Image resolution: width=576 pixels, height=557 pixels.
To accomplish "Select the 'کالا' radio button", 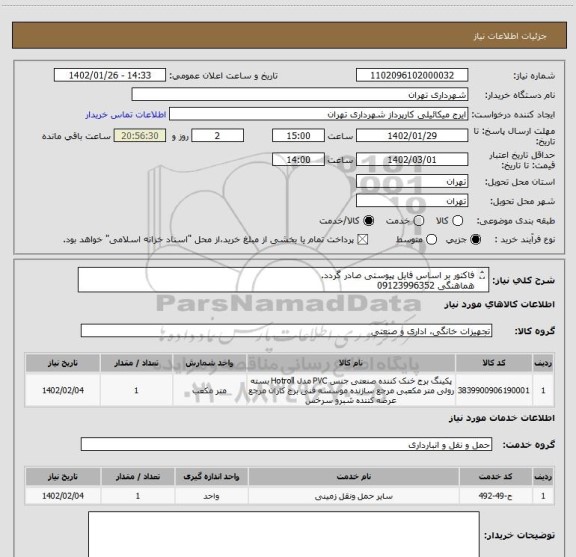I will pos(457,221).
